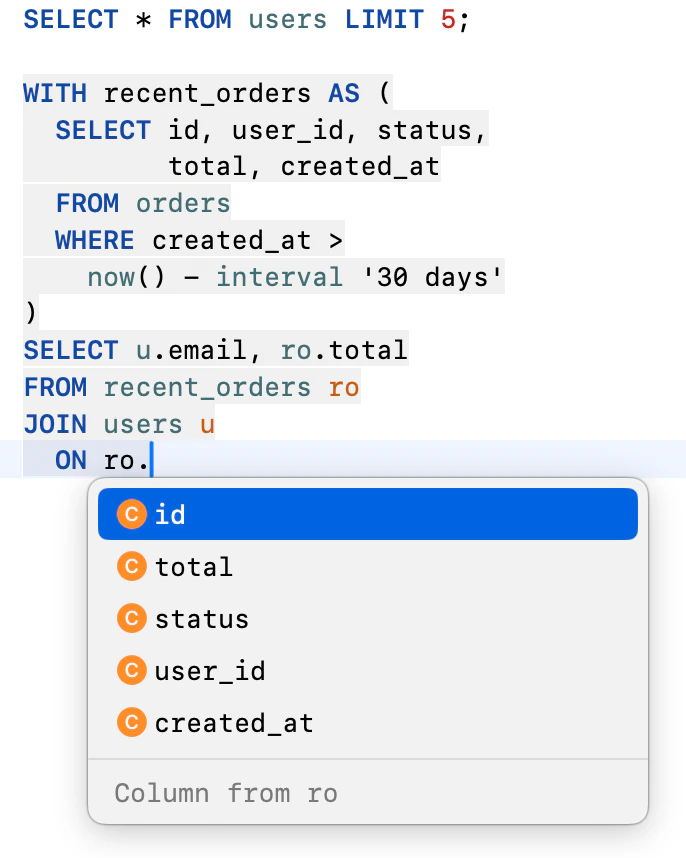This screenshot has height=858, width=686.
Task: Click the column icon next to user_id
Action: click(132, 670)
